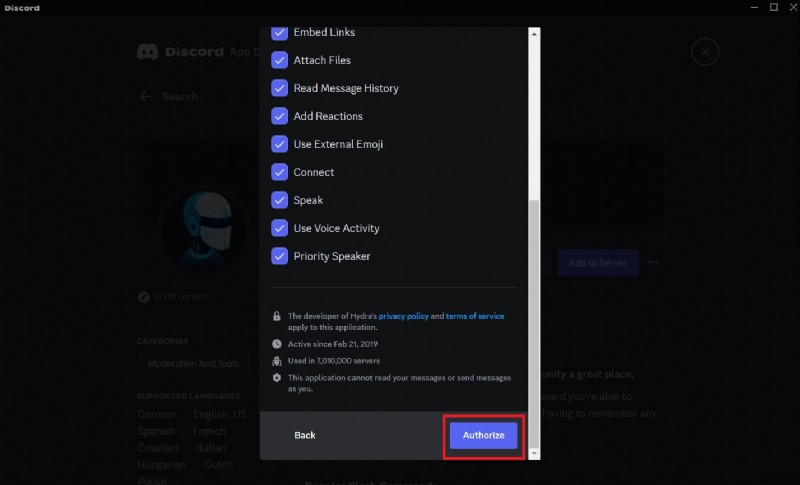Click the scrollbar down arrow in the dialog
Viewport: 800px width, 485px height.
[x=534, y=453]
